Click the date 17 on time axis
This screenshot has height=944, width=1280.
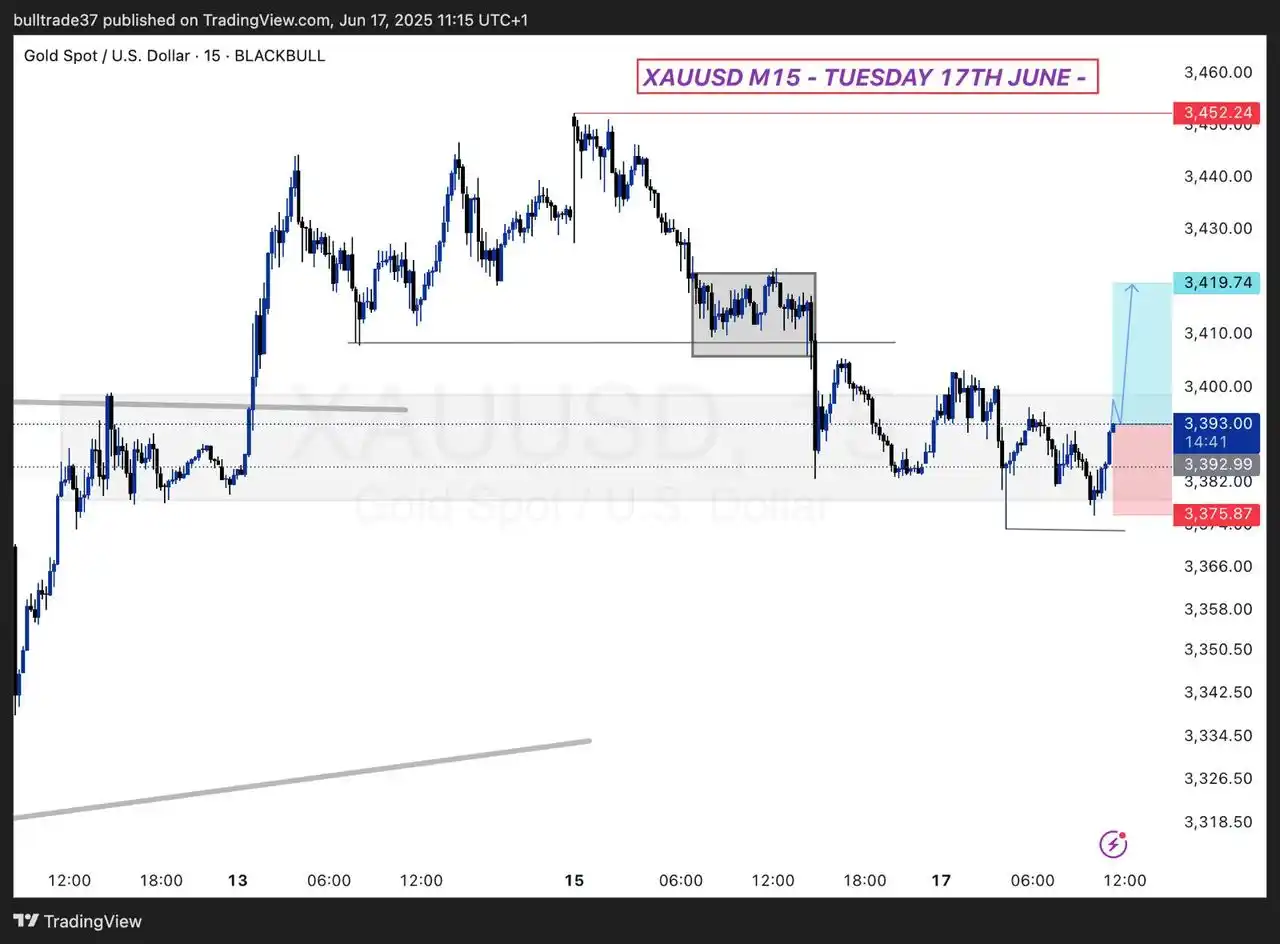[x=941, y=881]
